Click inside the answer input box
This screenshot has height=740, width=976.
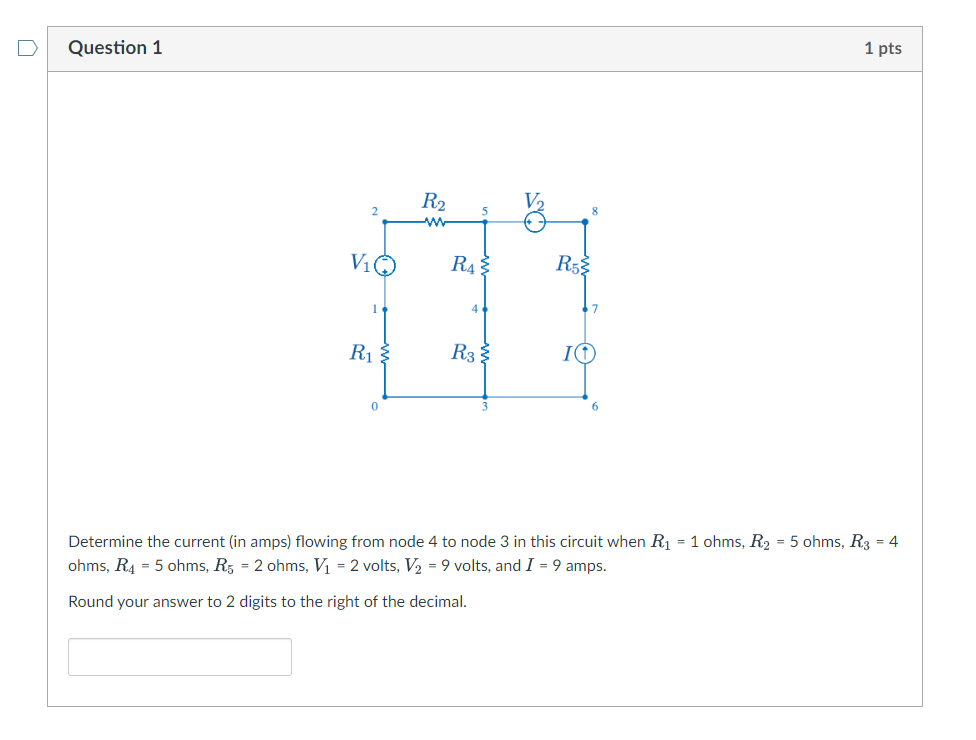coord(179,656)
